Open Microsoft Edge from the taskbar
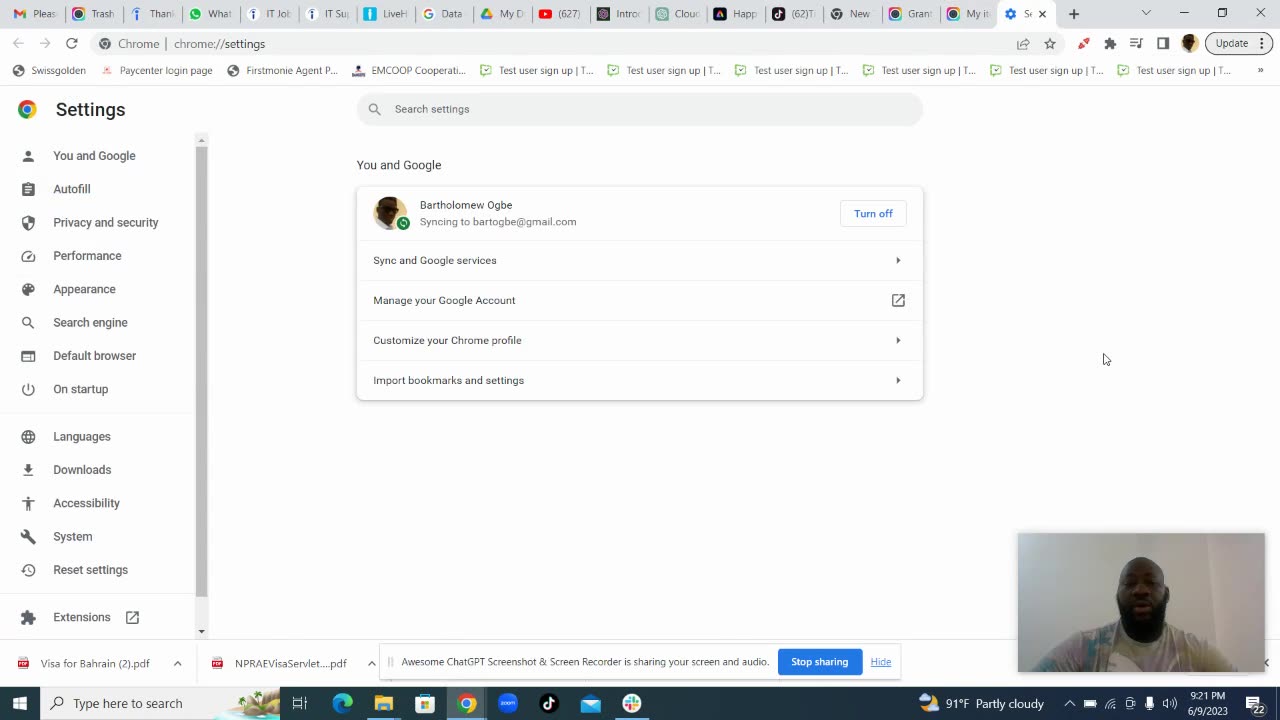1280x720 pixels. [342, 703]
